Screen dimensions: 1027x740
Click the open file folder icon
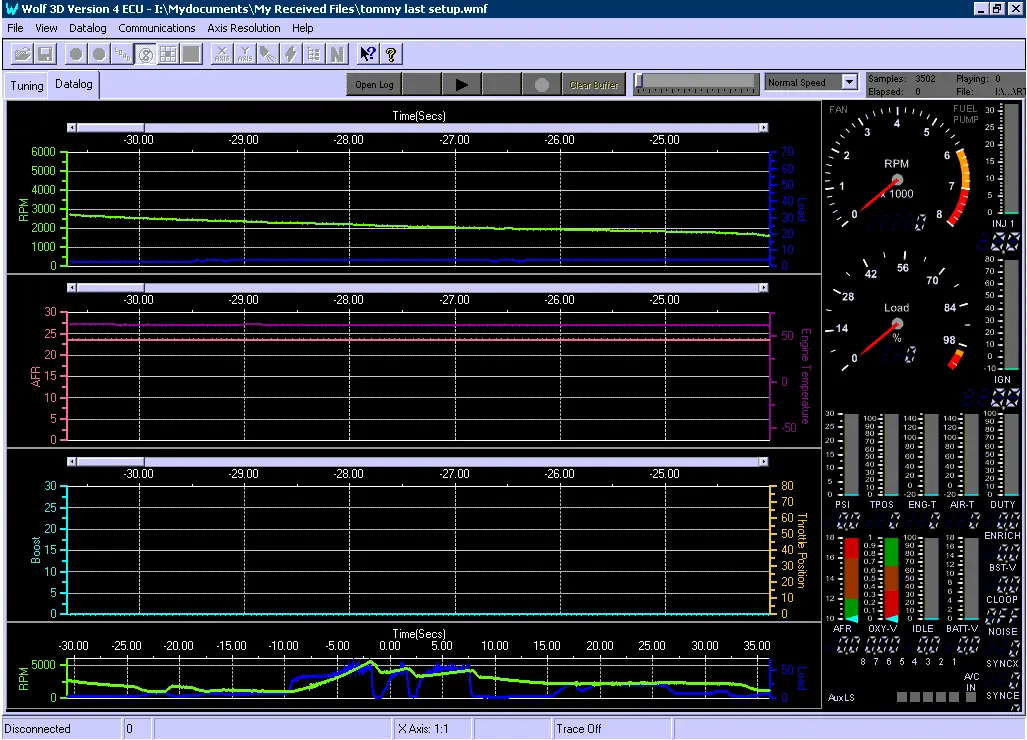(22, 54)
